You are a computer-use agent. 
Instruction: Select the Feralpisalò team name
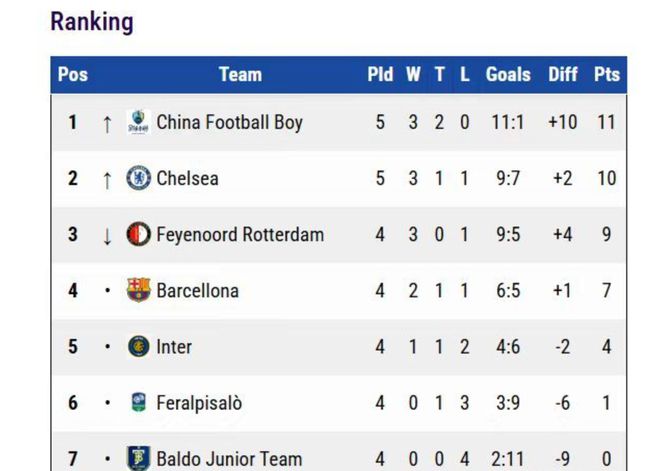[198, 403]
